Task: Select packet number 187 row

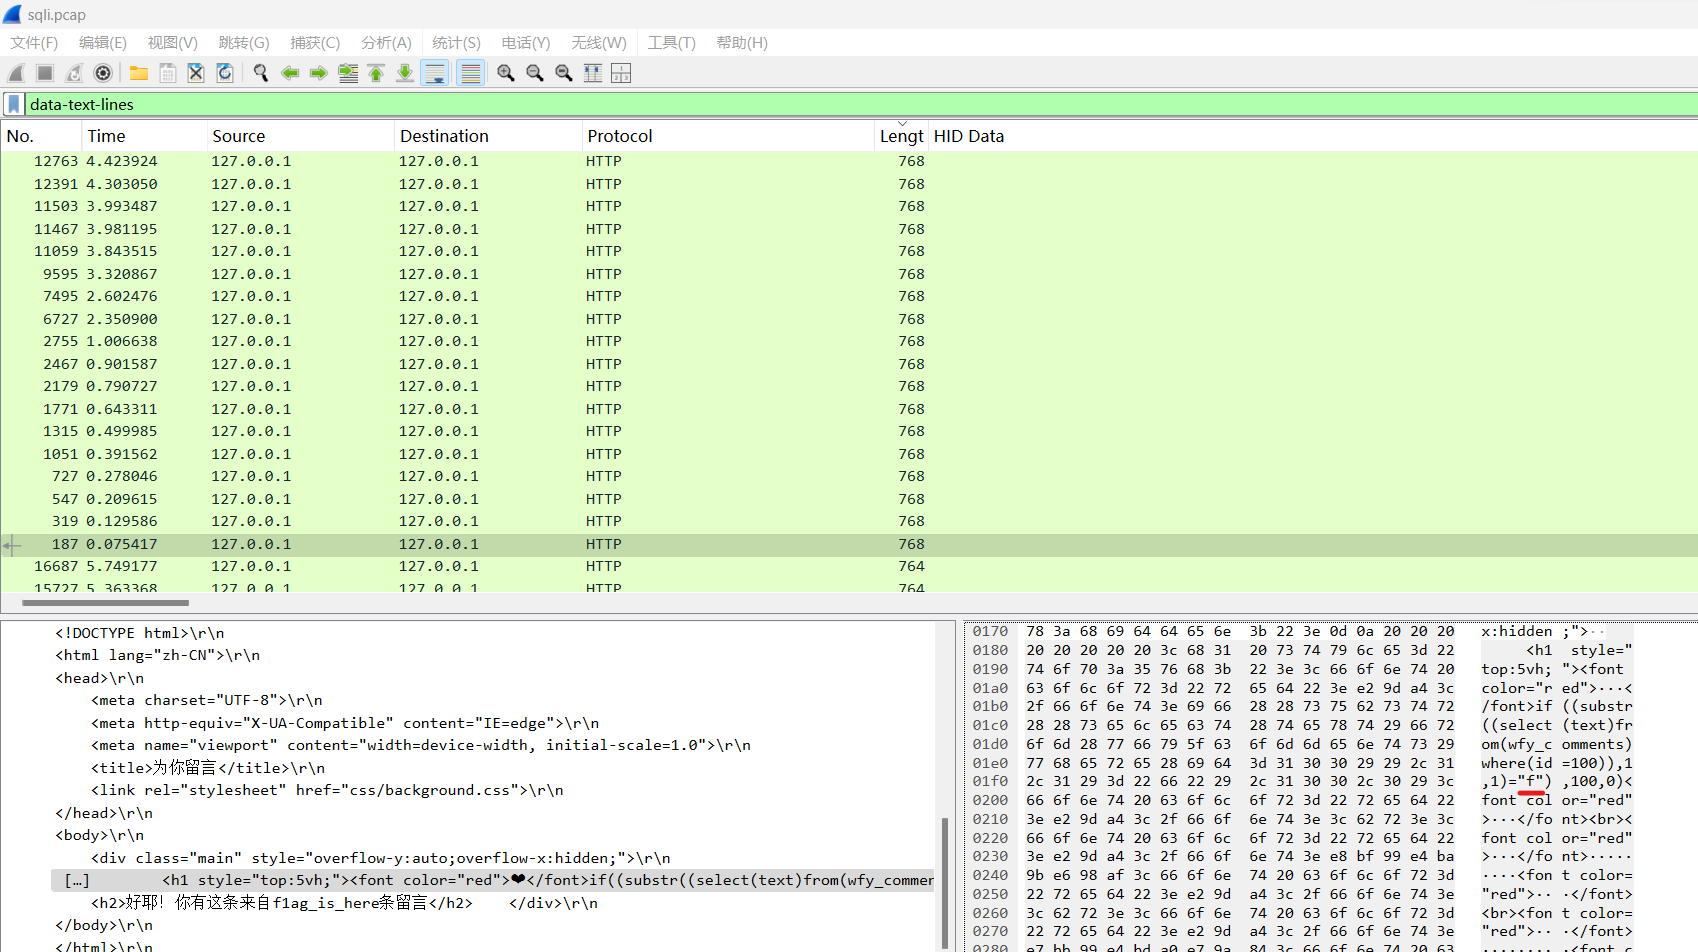Action: click(x=849, y=544)
